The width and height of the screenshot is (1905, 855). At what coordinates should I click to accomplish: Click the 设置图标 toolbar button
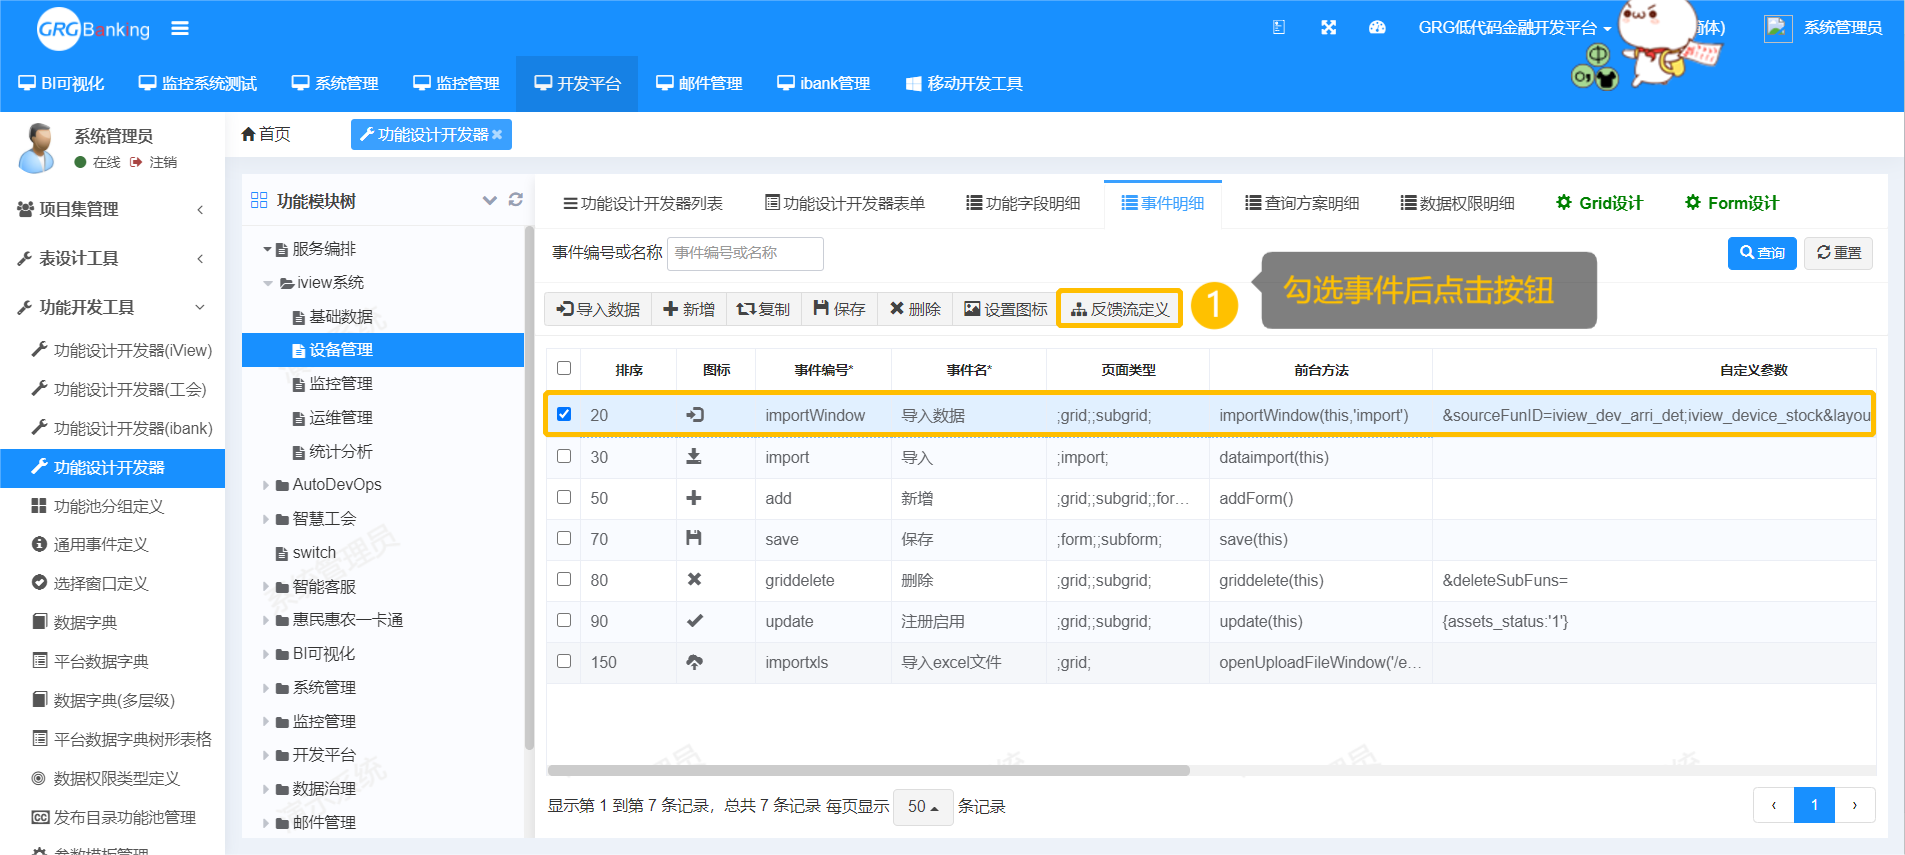1005,309
